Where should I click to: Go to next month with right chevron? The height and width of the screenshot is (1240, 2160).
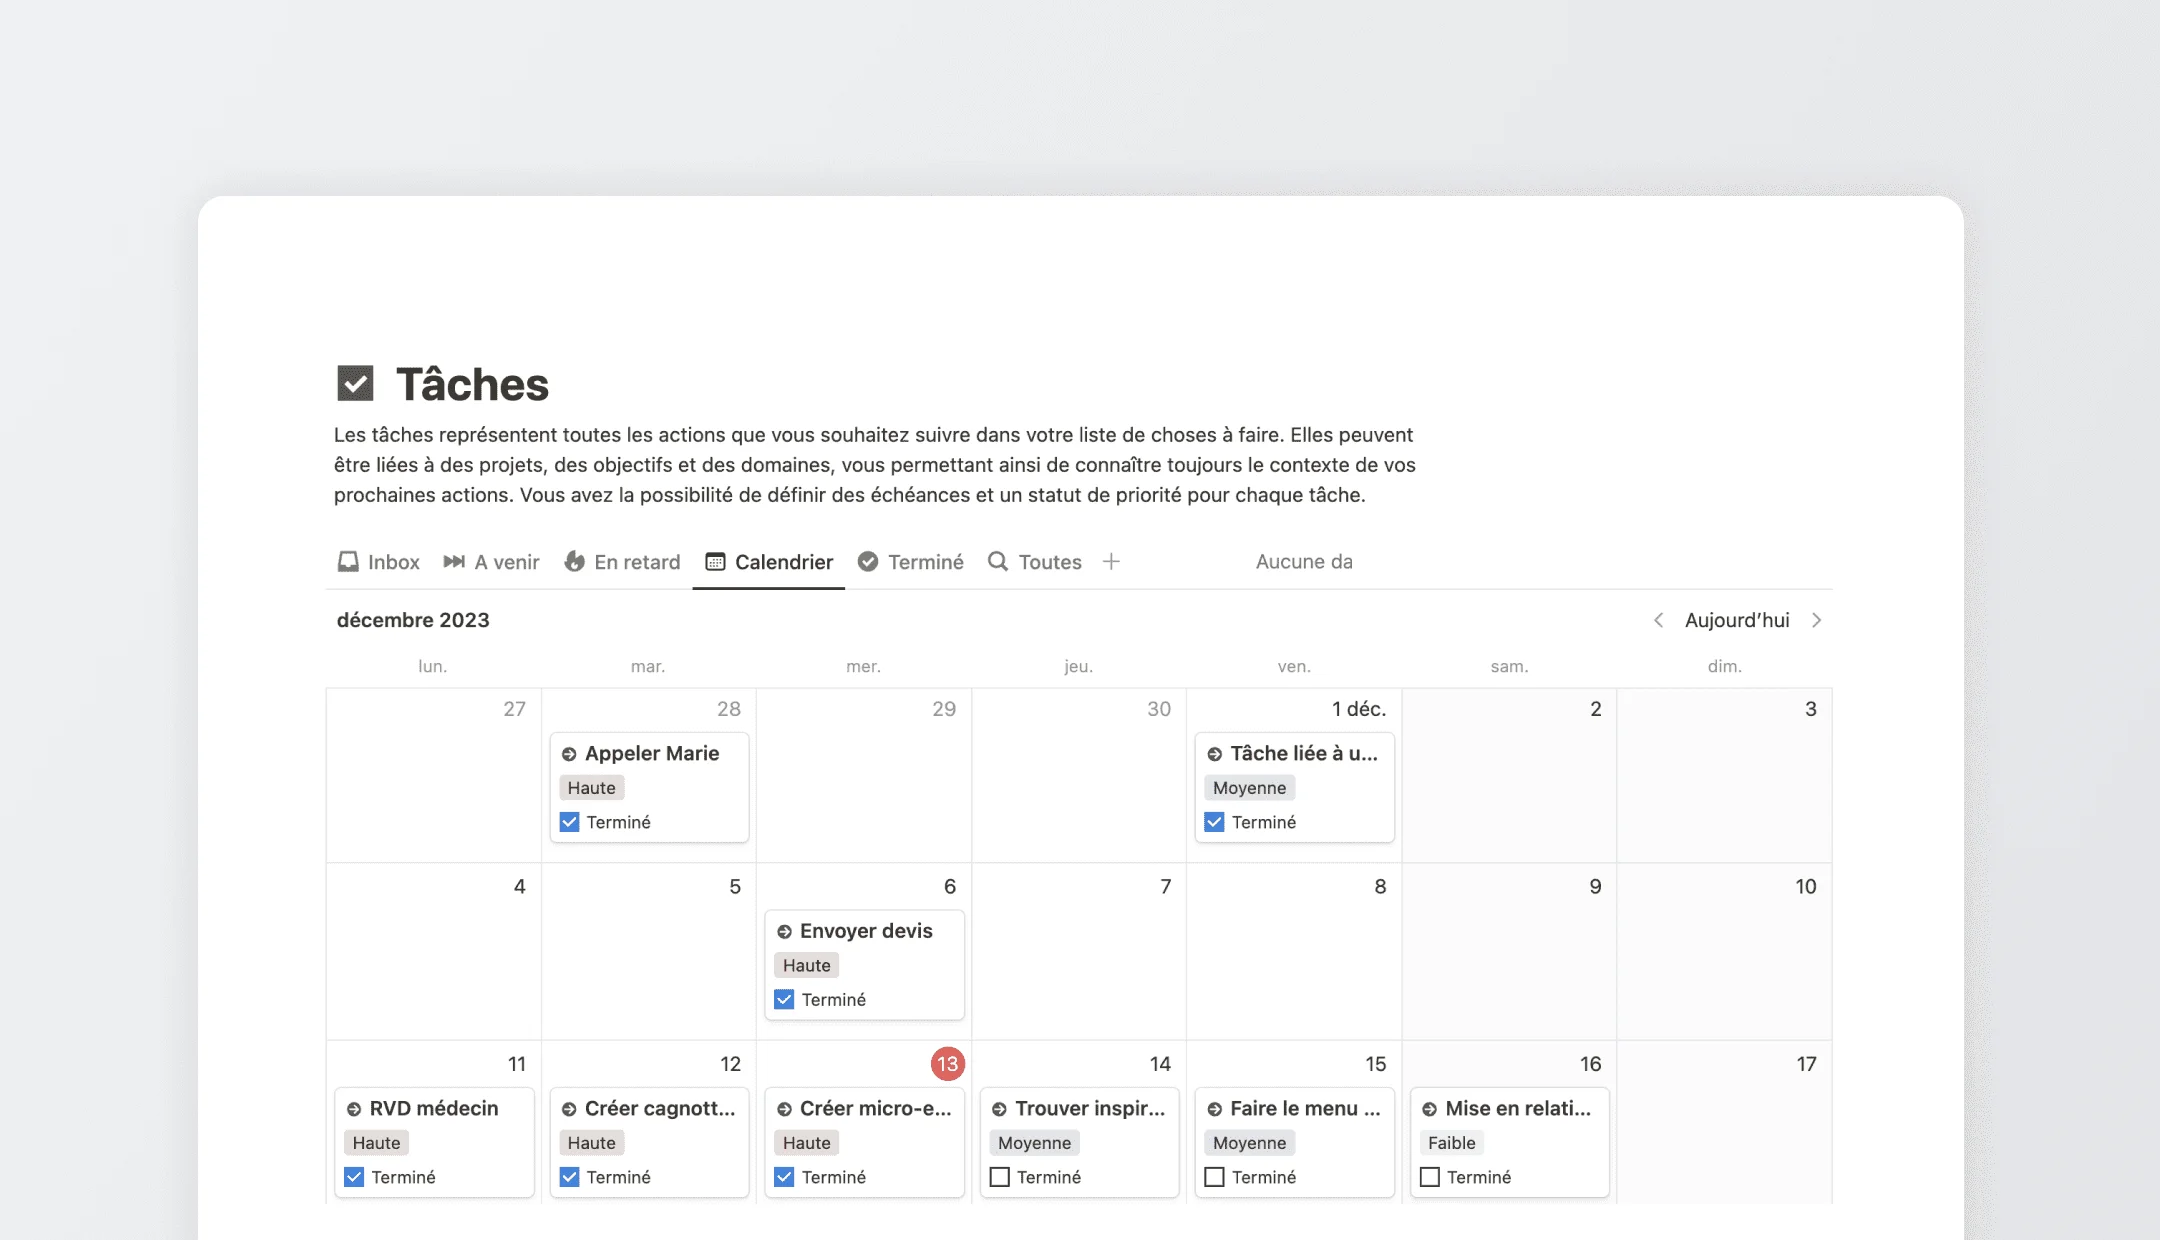1816,620
